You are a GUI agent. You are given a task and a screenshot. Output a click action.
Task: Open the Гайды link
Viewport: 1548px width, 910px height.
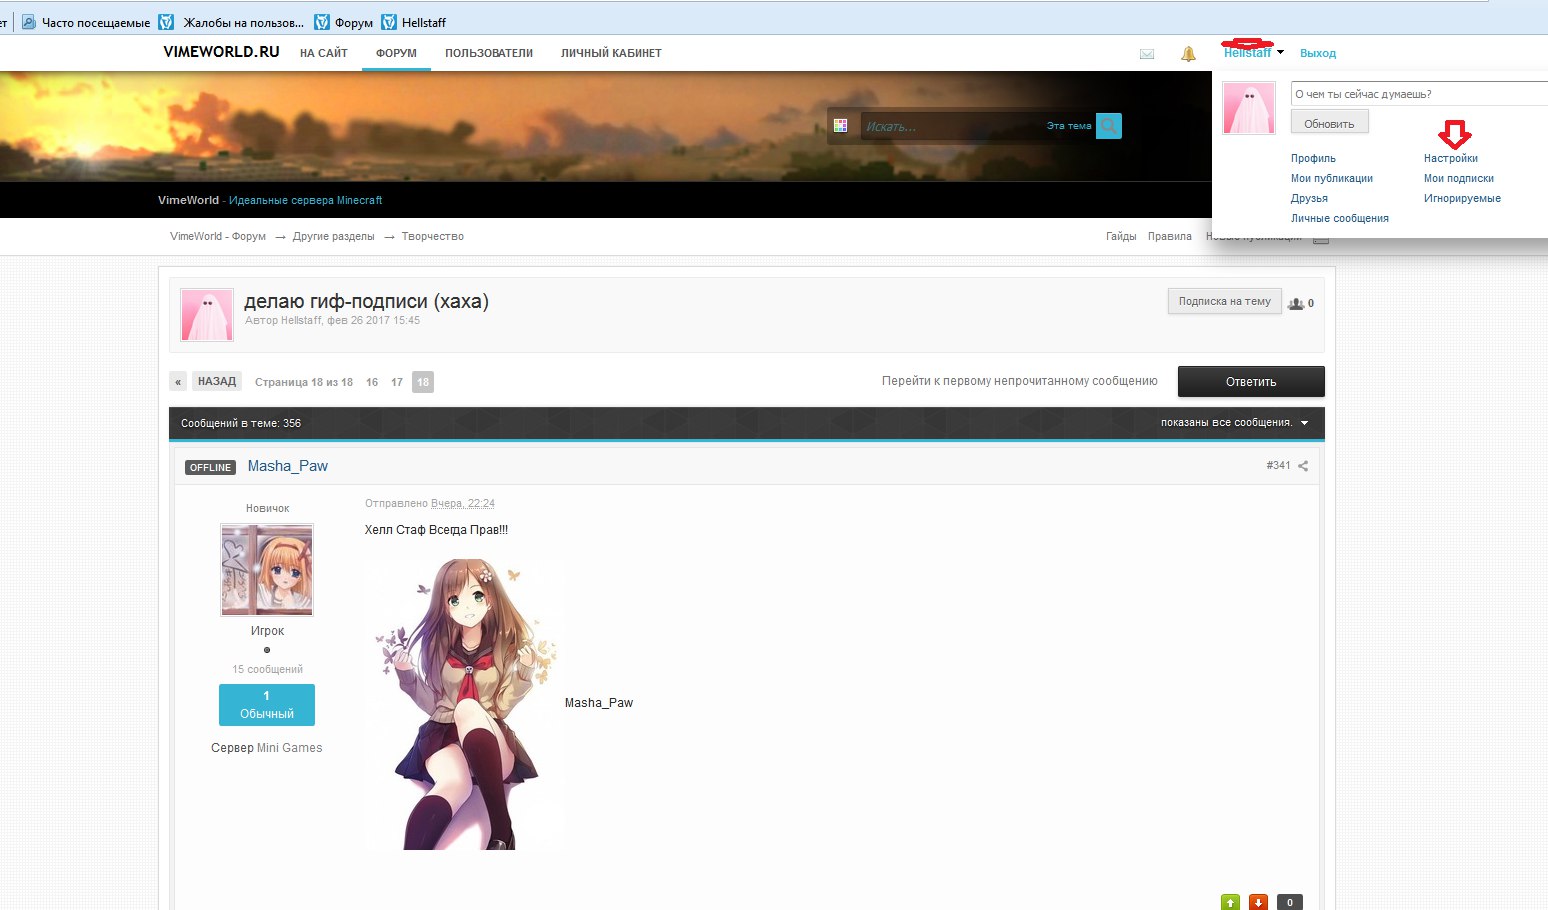coord(1121,236)
